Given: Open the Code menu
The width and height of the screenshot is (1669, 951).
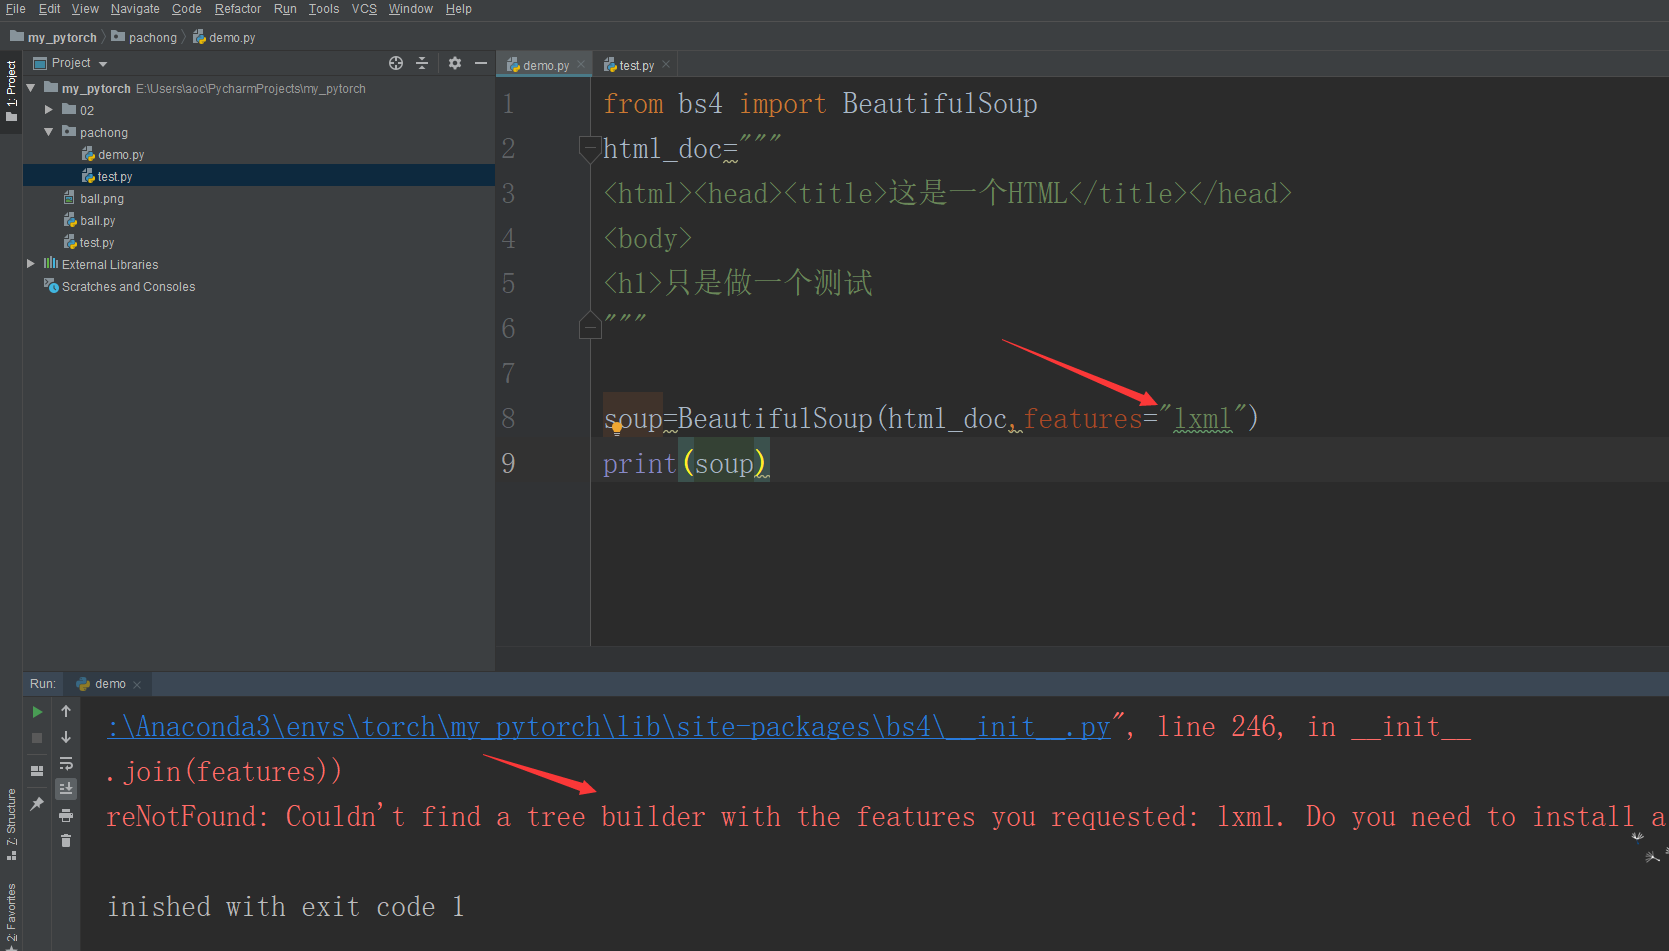Looking at the screenshot, I should coord(186,9).
